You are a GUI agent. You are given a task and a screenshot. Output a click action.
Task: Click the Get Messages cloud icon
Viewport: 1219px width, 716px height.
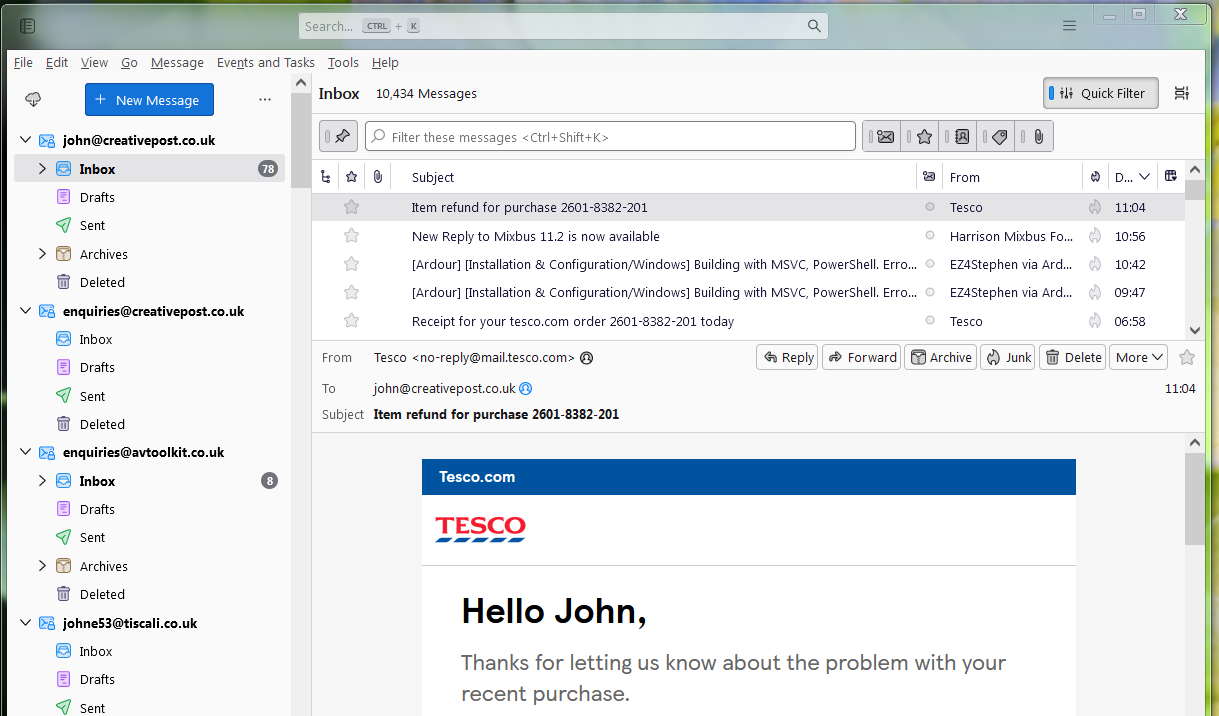pos(33,99)
